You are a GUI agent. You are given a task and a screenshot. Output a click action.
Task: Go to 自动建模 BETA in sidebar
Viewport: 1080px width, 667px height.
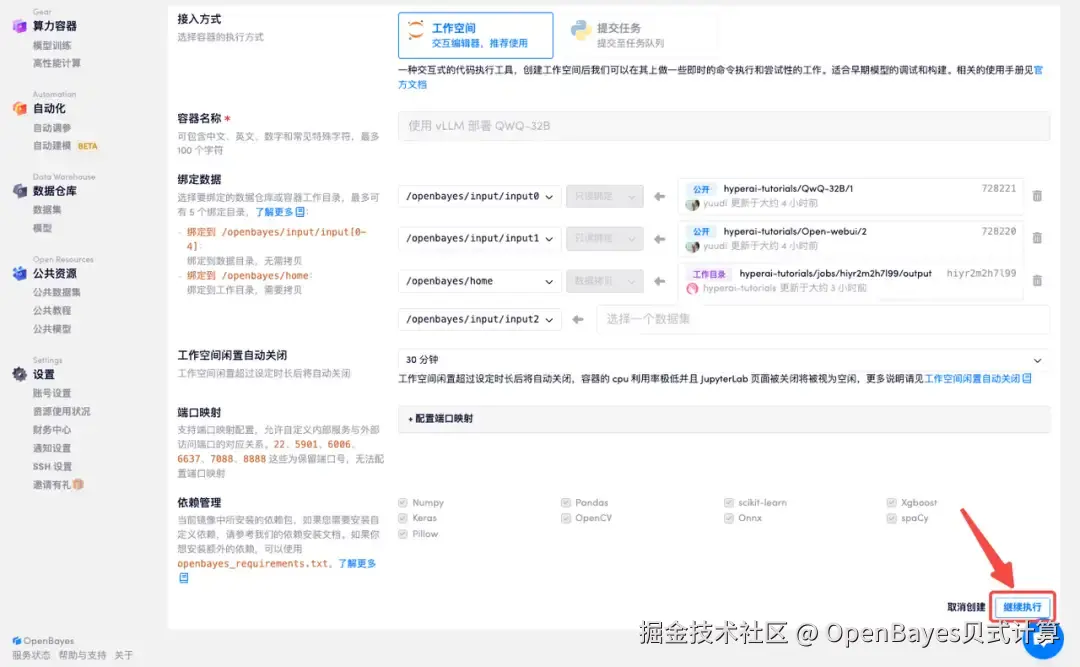tap(65, 146)
